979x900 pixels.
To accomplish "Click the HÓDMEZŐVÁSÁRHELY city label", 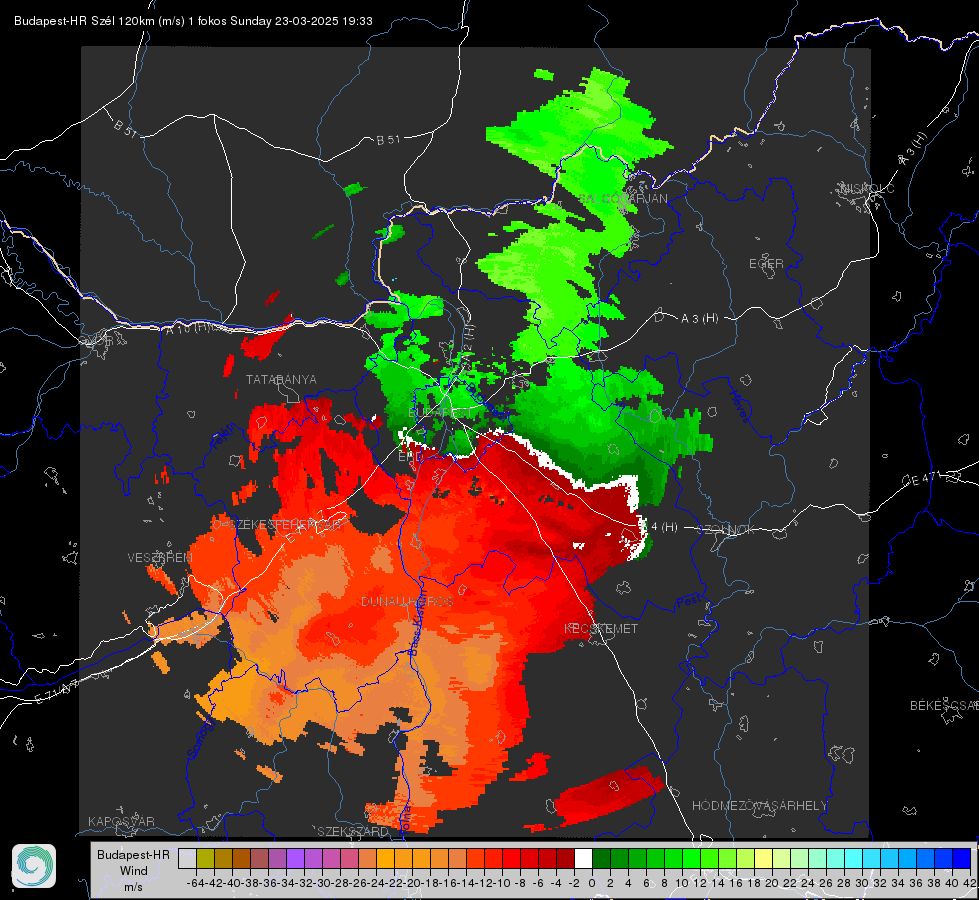I will coord(759,806).
